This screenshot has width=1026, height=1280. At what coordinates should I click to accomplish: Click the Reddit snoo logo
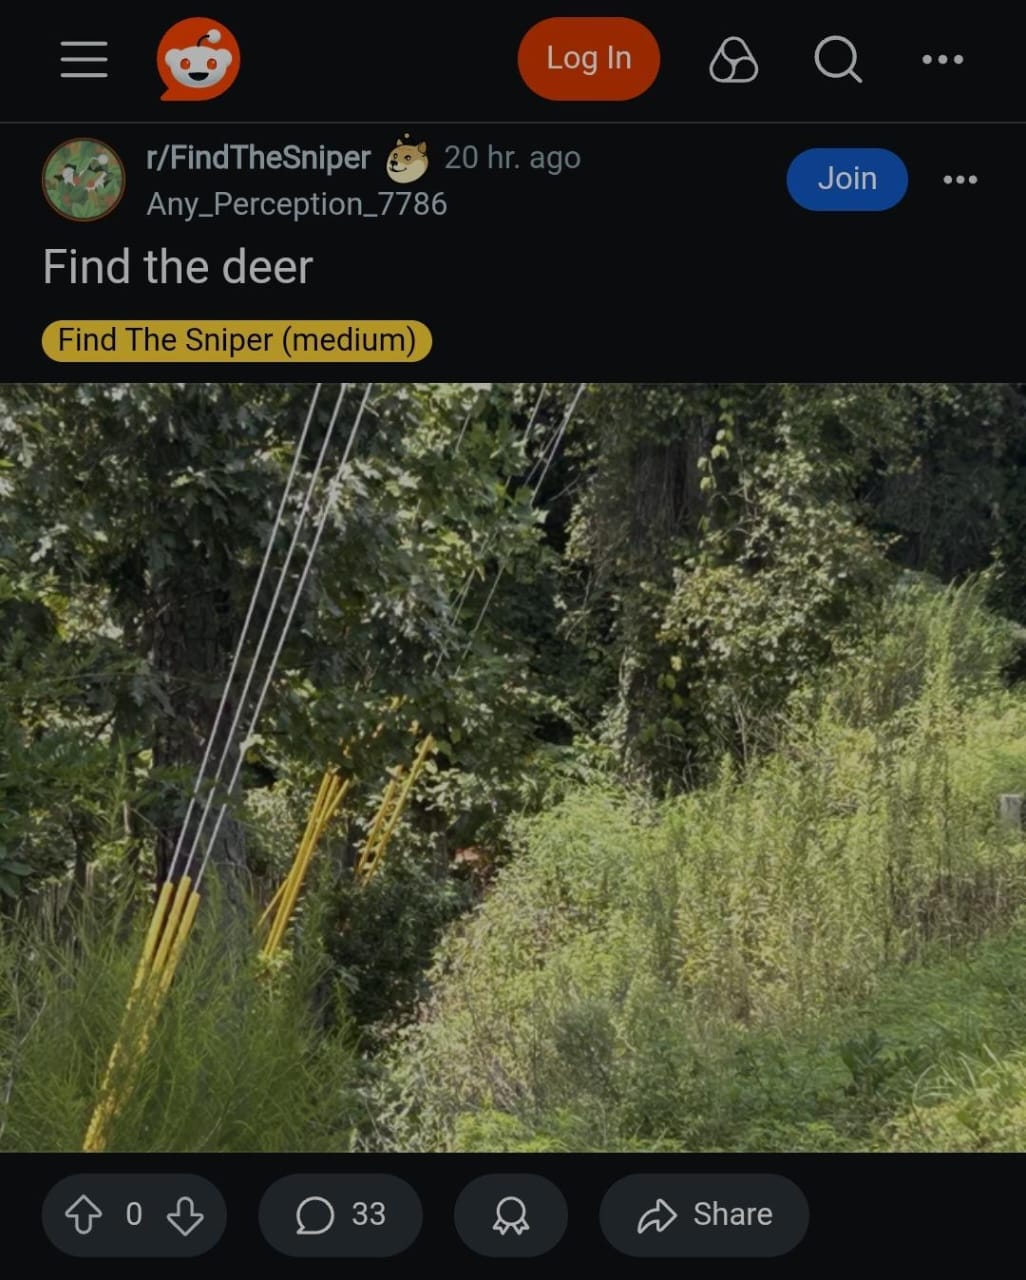click(x=198, y=59)
